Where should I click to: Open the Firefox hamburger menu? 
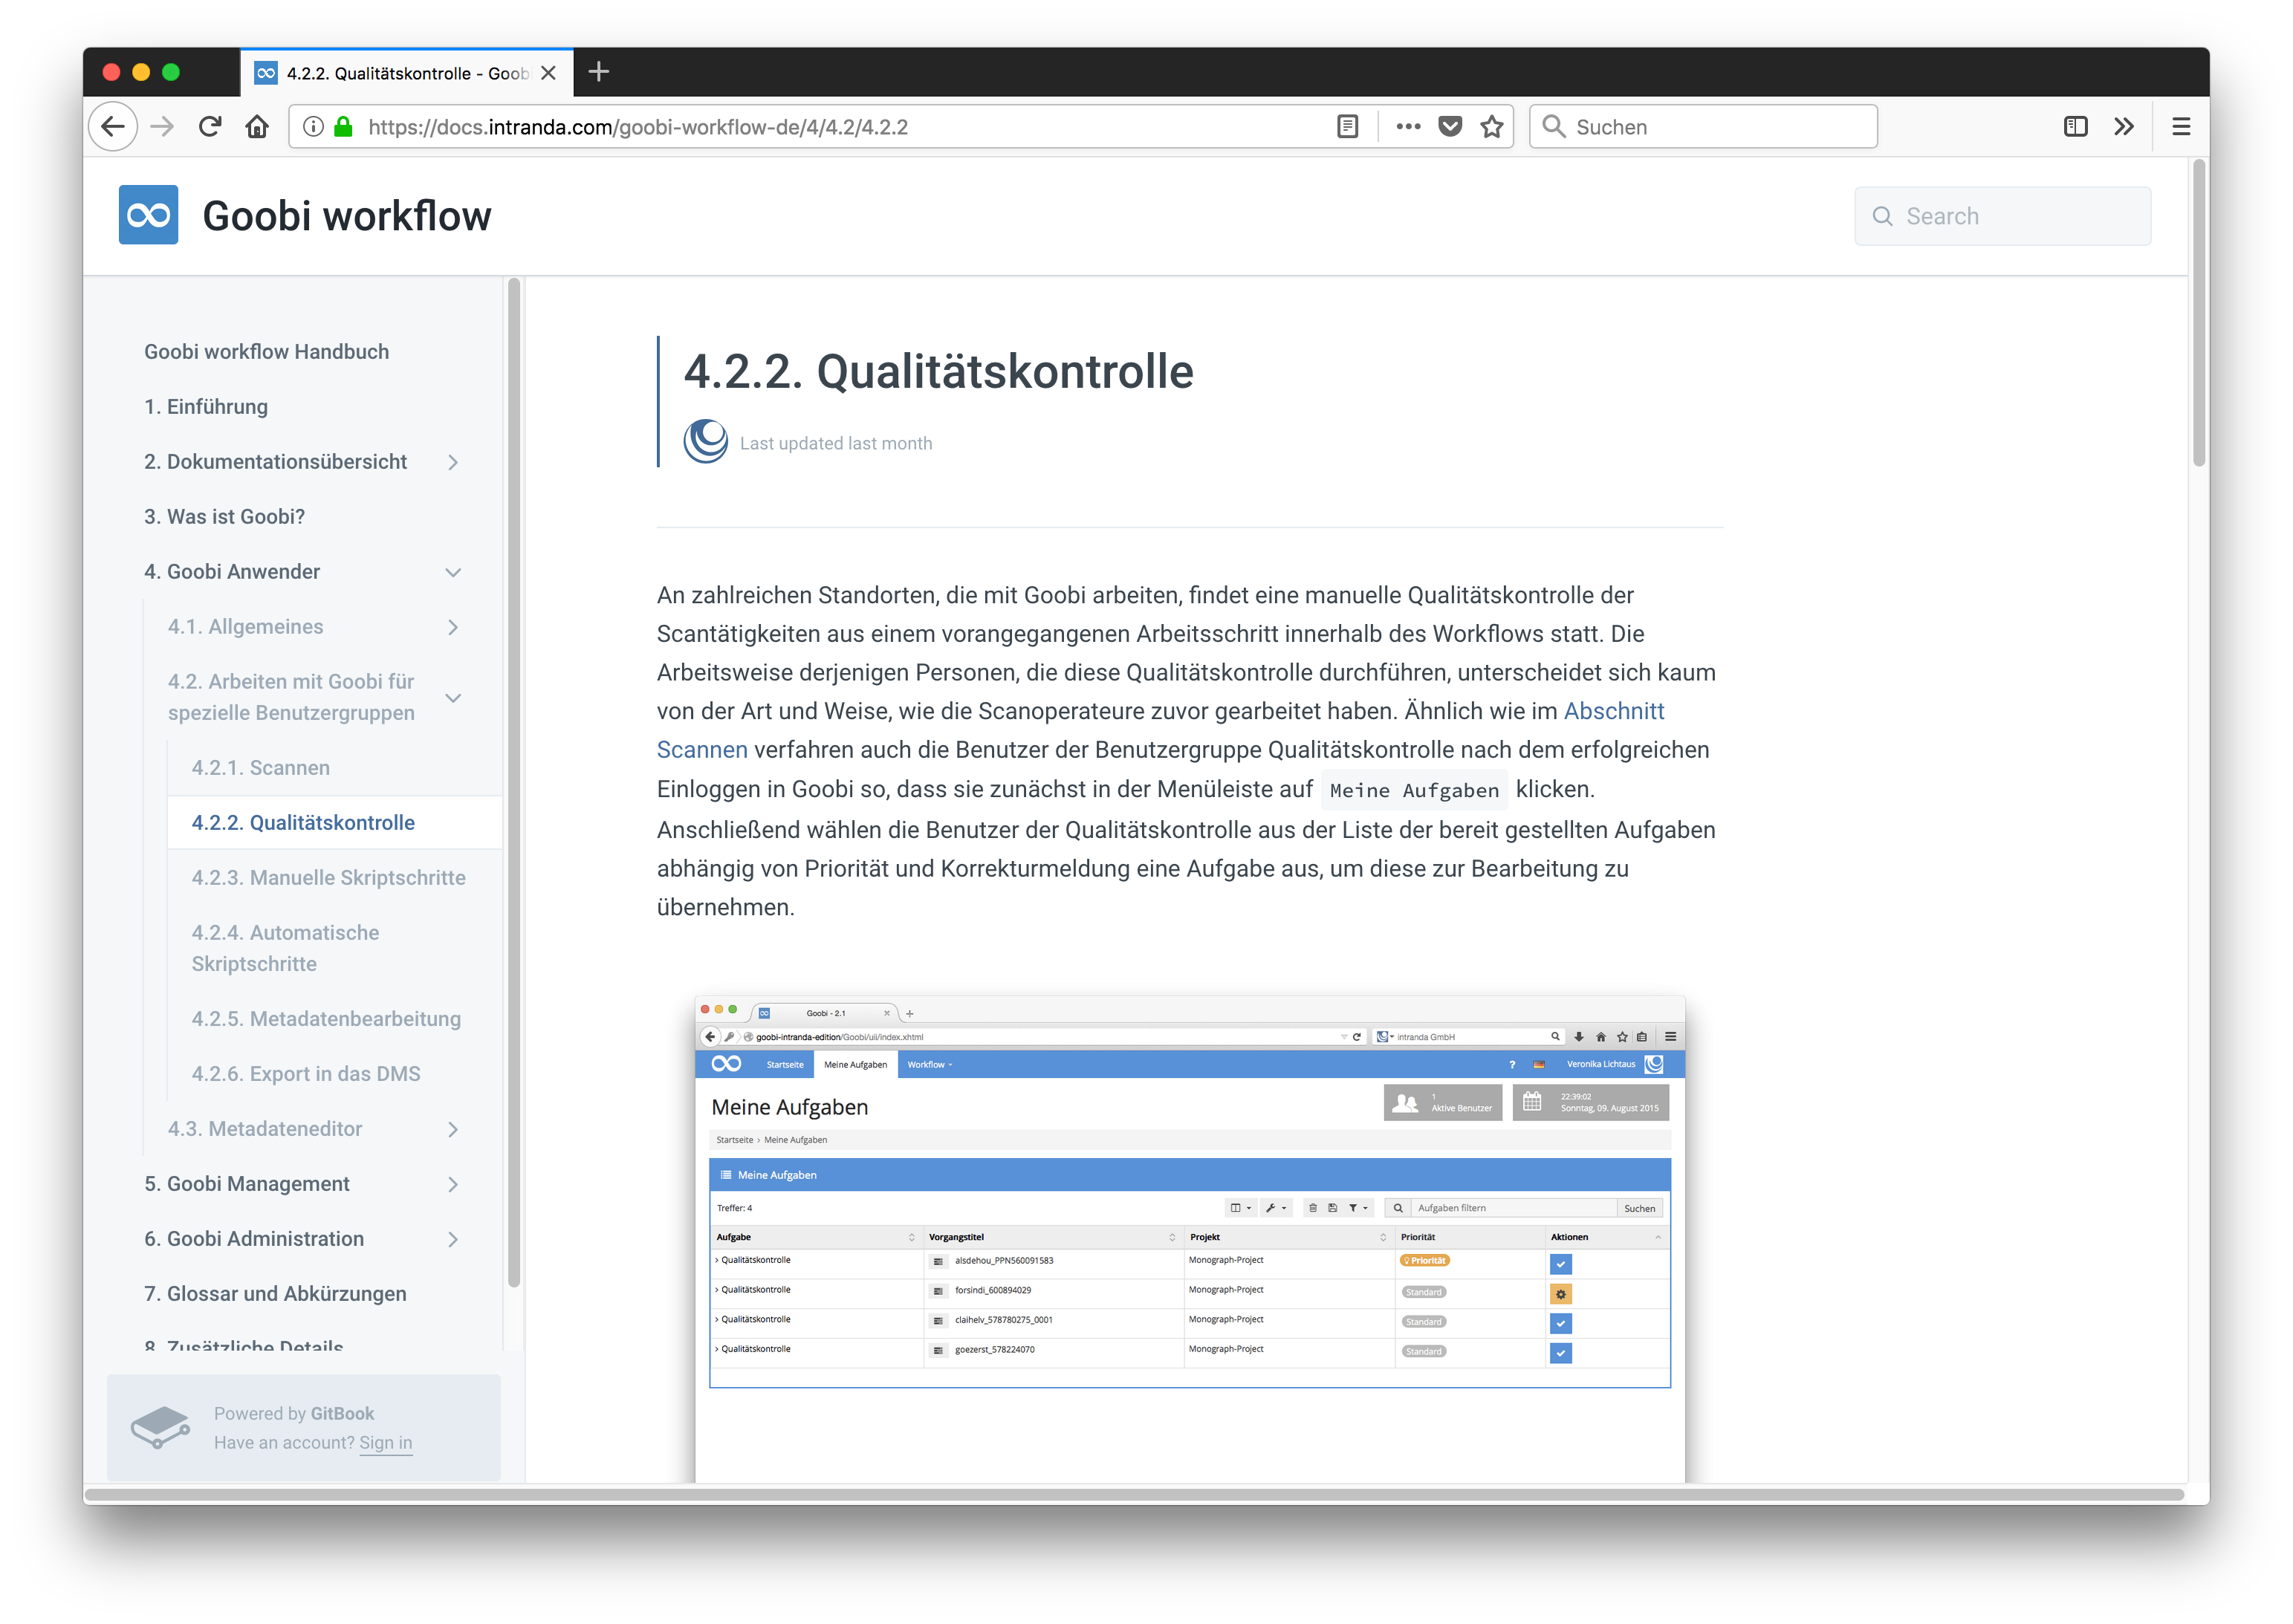point(2181,127)
